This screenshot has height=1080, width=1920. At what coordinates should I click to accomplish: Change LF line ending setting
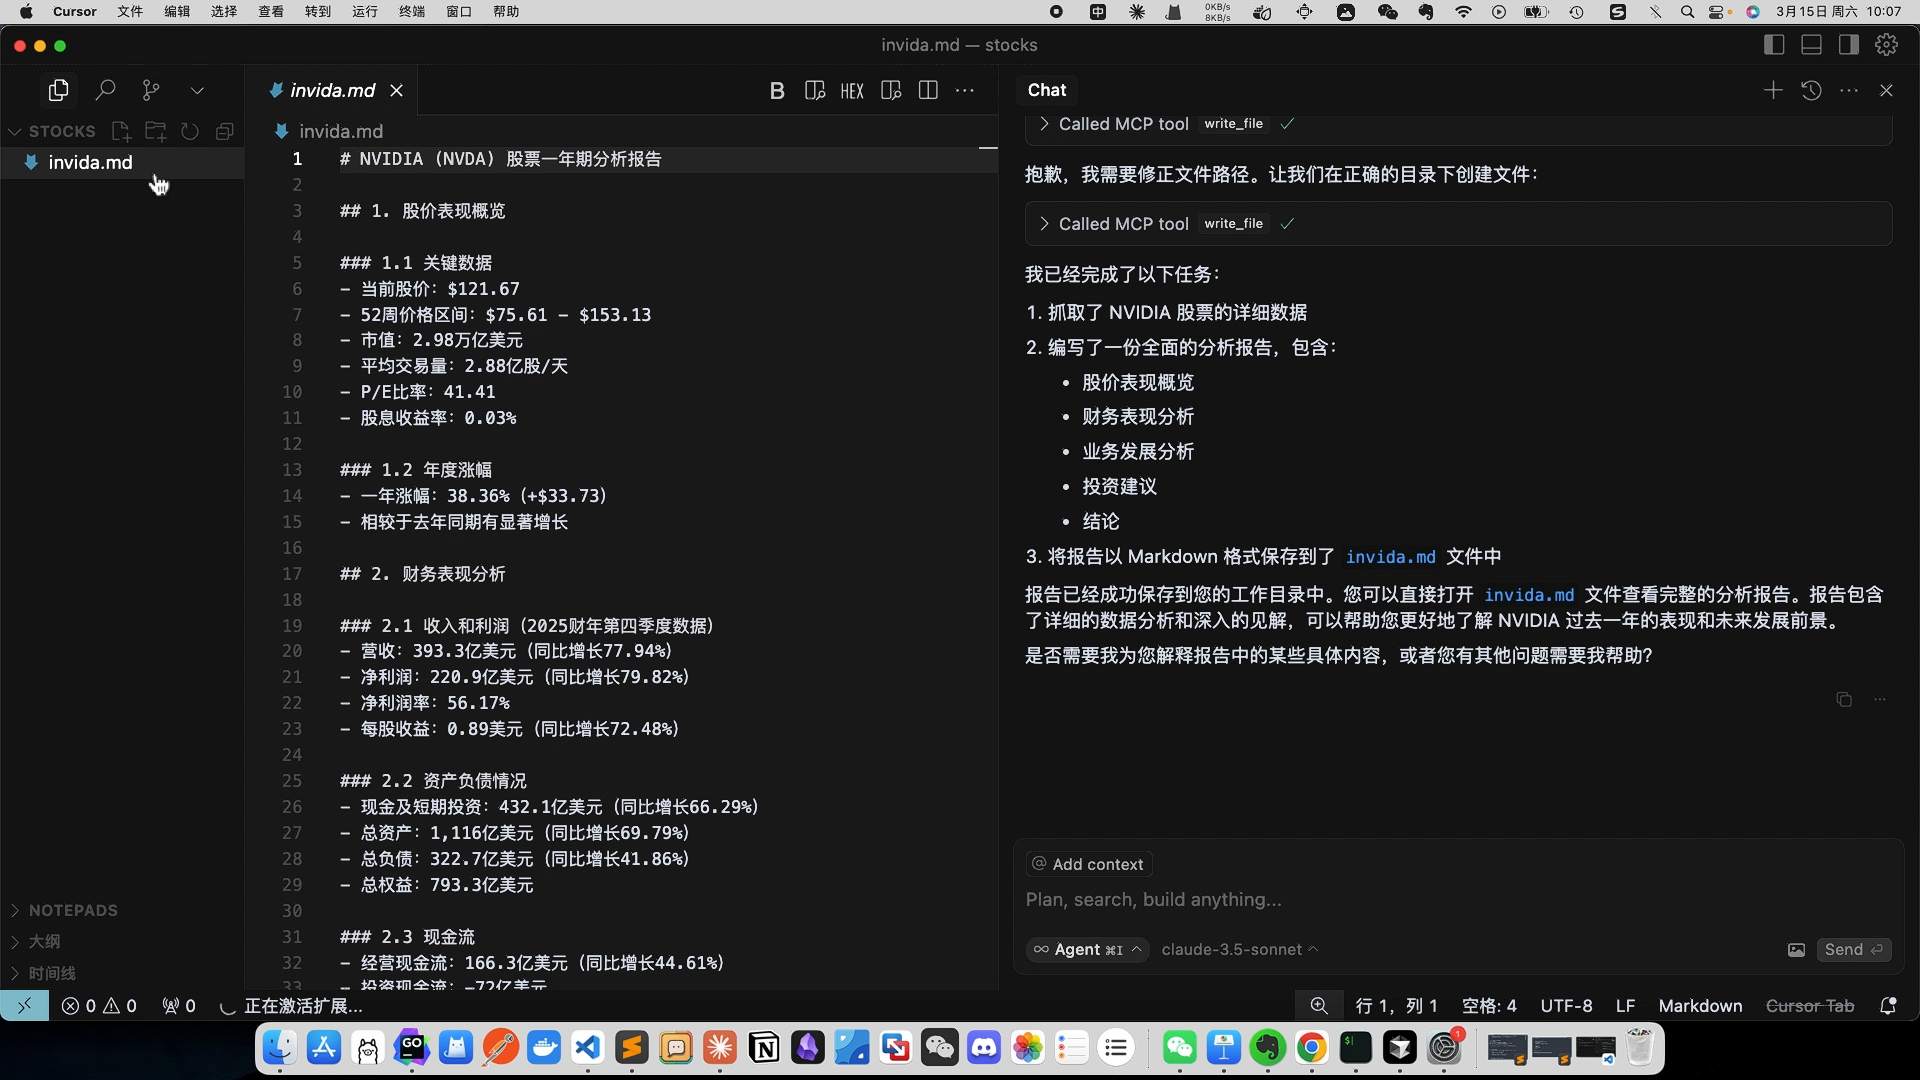pyautogui.click(x=1626, y=1006)
